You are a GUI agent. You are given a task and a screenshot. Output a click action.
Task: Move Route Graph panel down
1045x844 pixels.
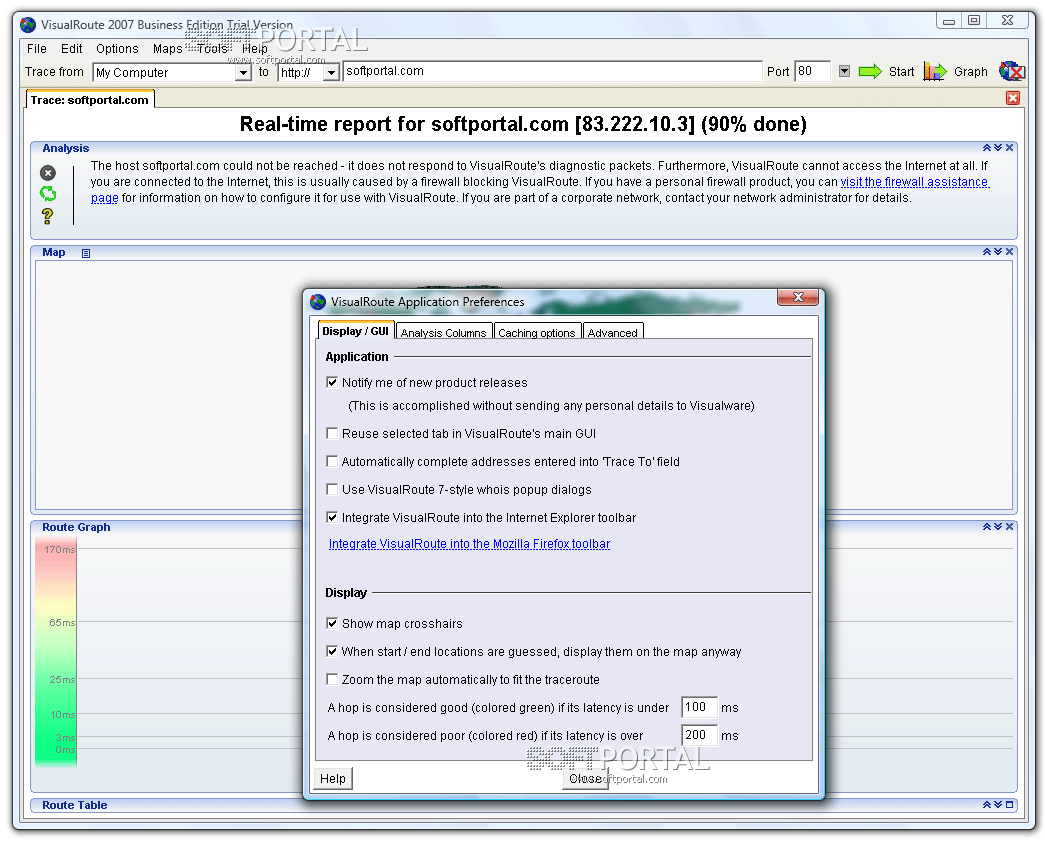998,527
